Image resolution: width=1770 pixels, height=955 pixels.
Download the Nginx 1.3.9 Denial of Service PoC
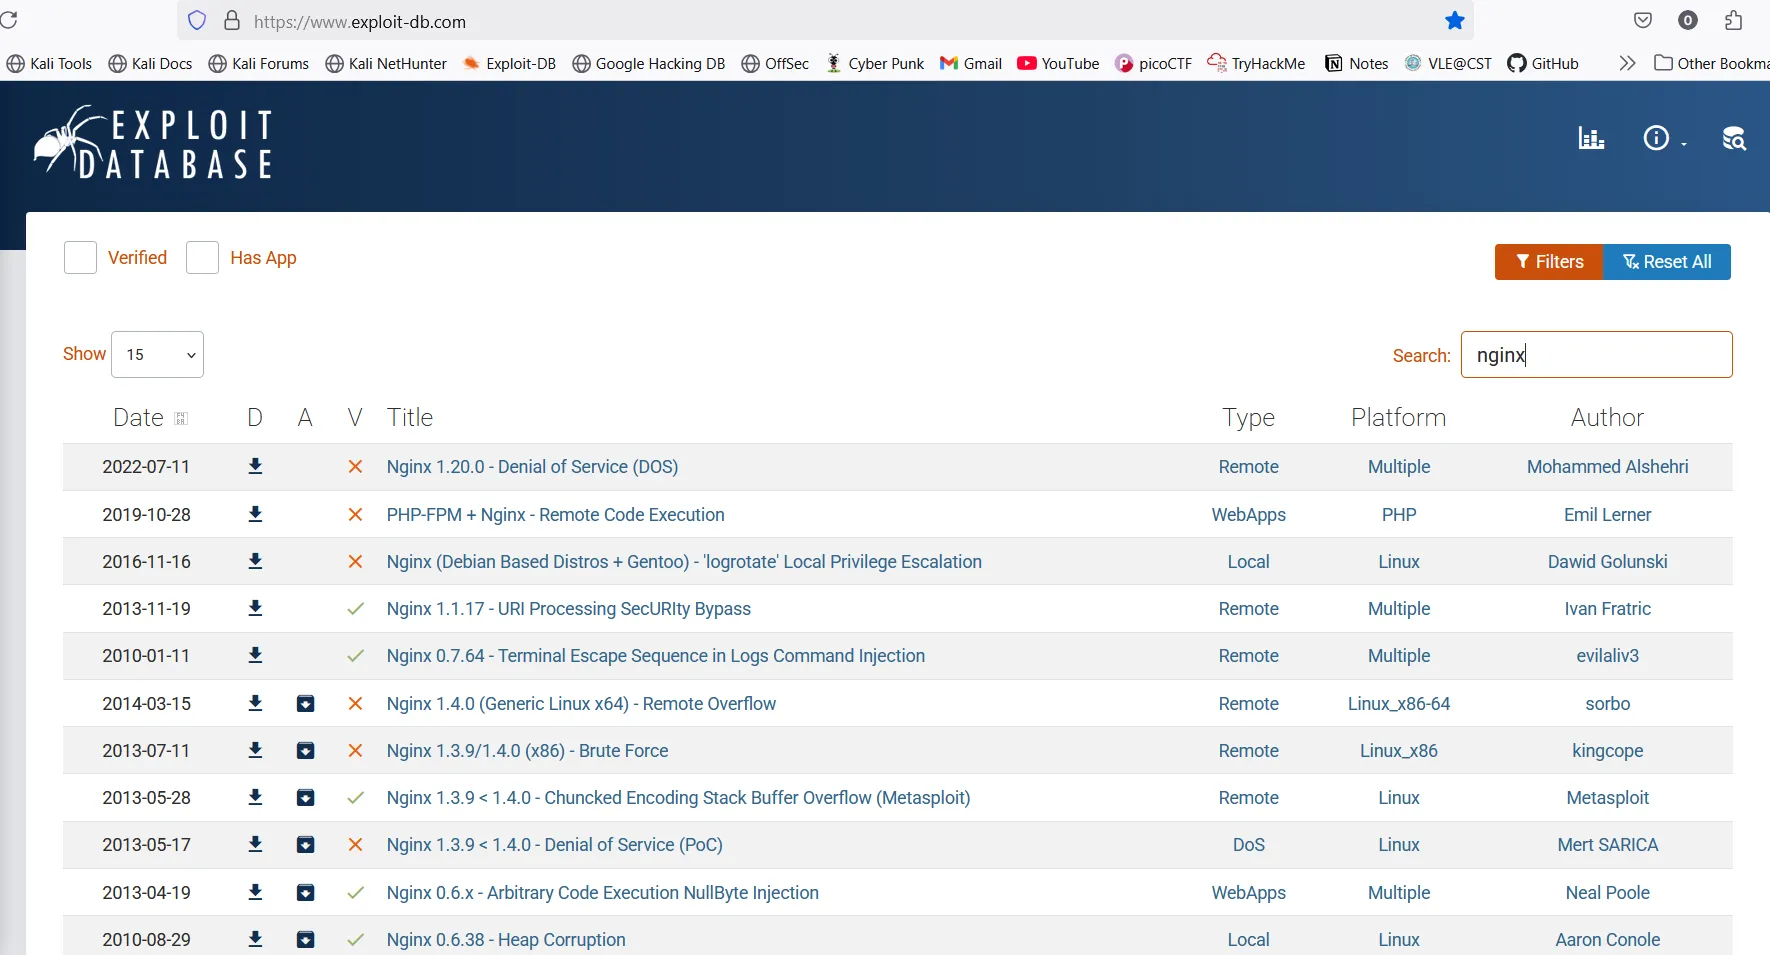click(x=255, y=844)
